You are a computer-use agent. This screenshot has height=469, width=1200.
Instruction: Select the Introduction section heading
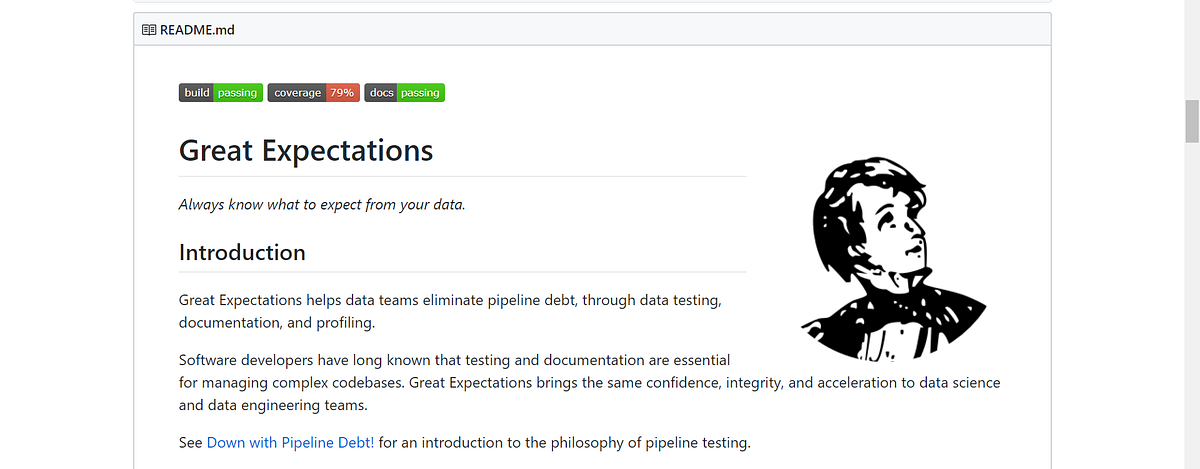[242, 253]
